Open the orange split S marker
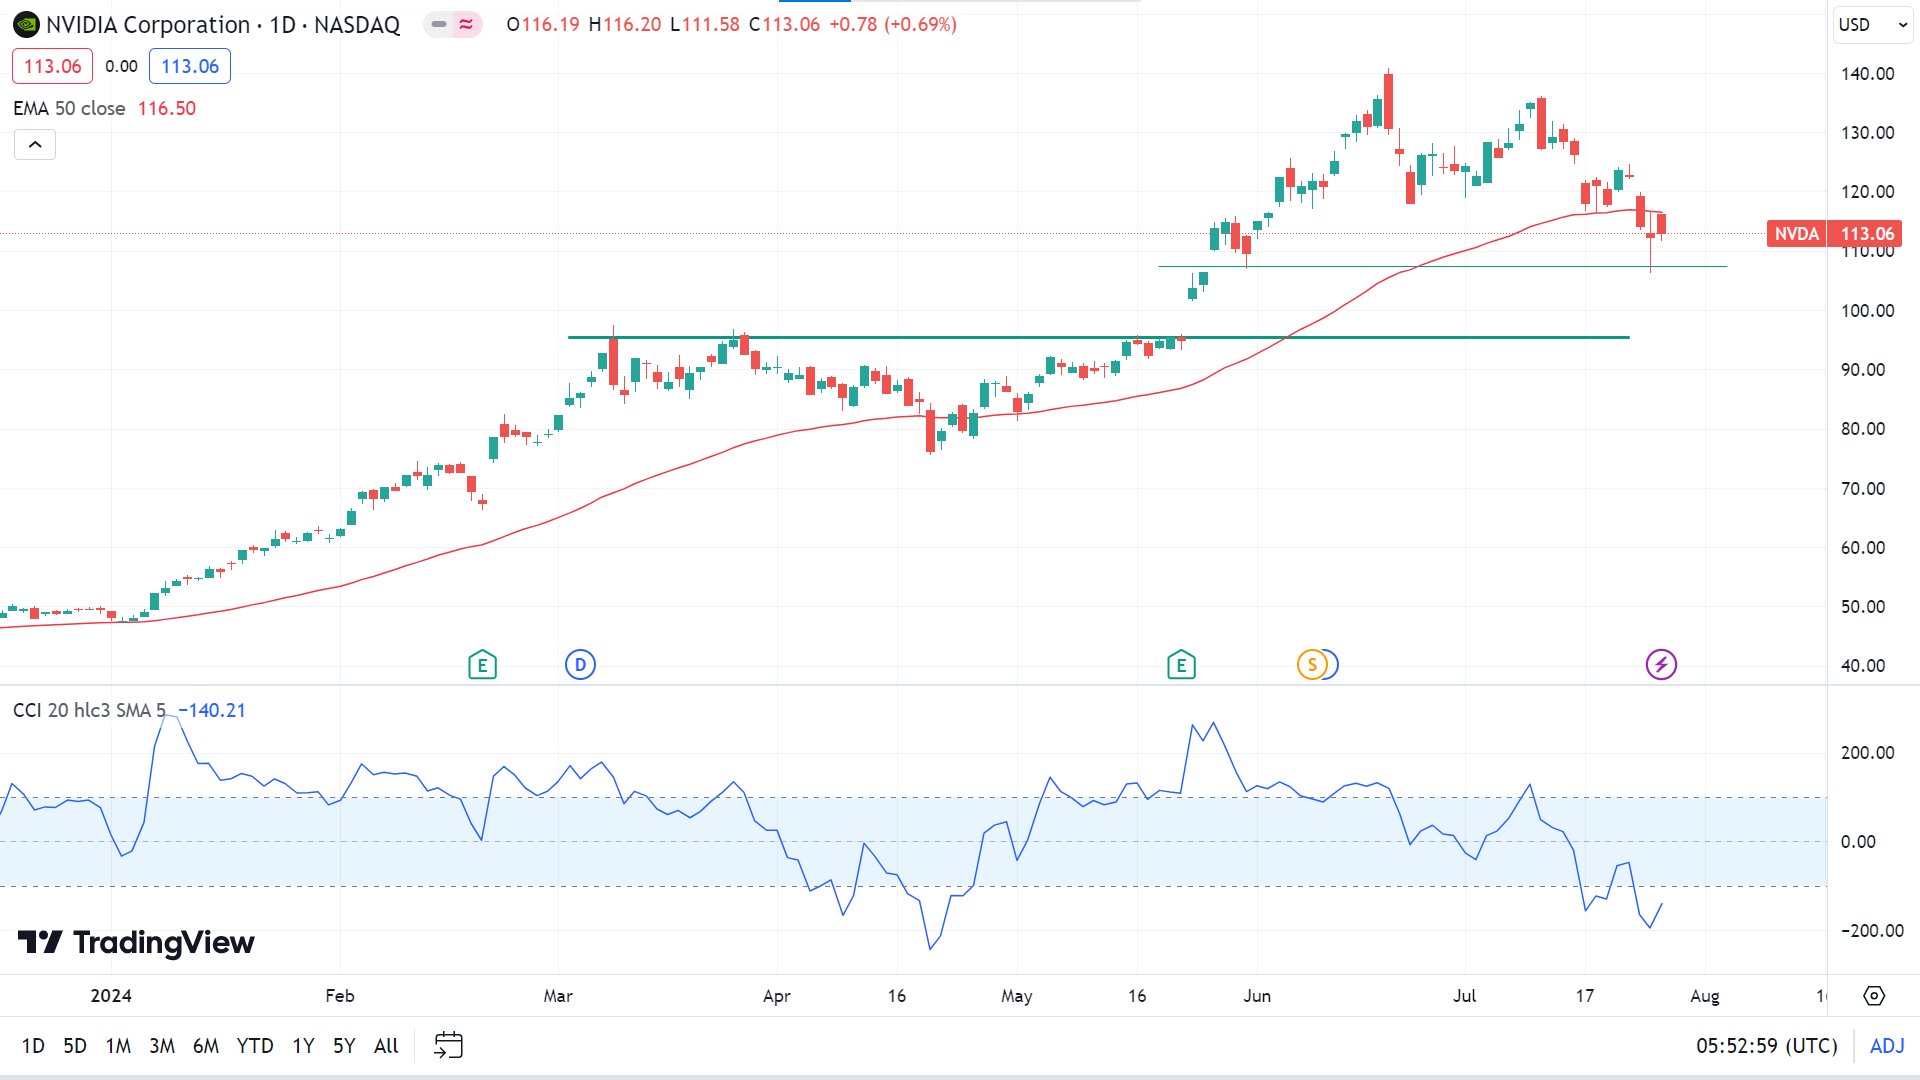Viewport: 1920px width, 1080px height. pyautogui.click(x=1311, y=665)
